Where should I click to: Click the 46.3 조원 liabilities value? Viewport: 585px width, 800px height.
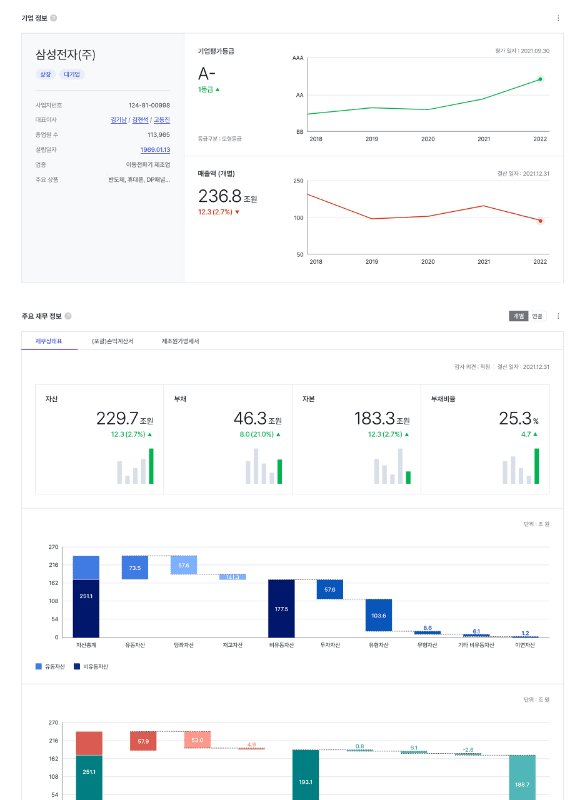(258, 418)
